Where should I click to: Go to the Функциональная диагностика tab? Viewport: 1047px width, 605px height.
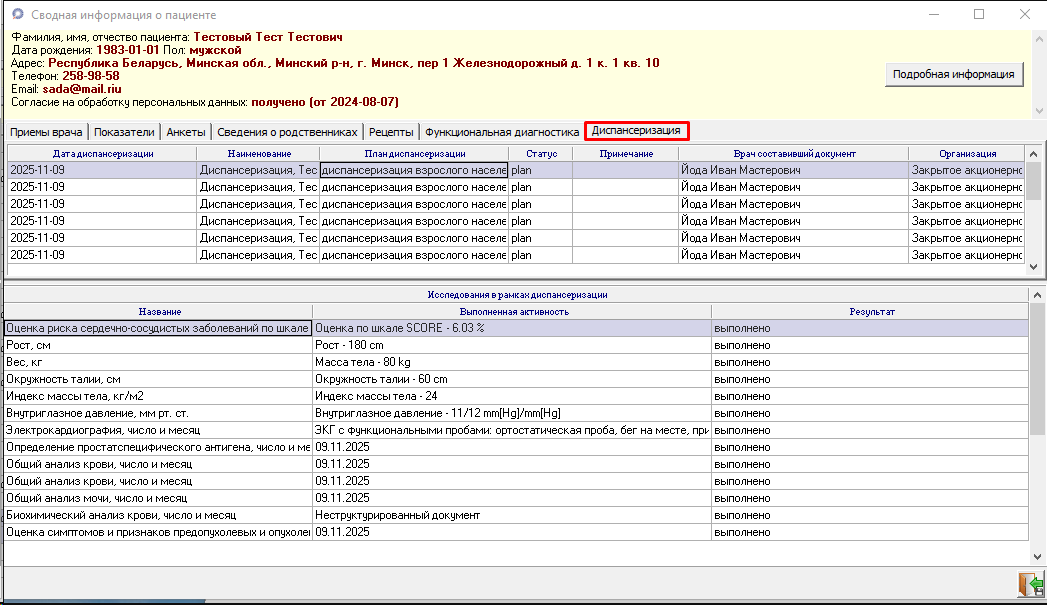[502, 132]
